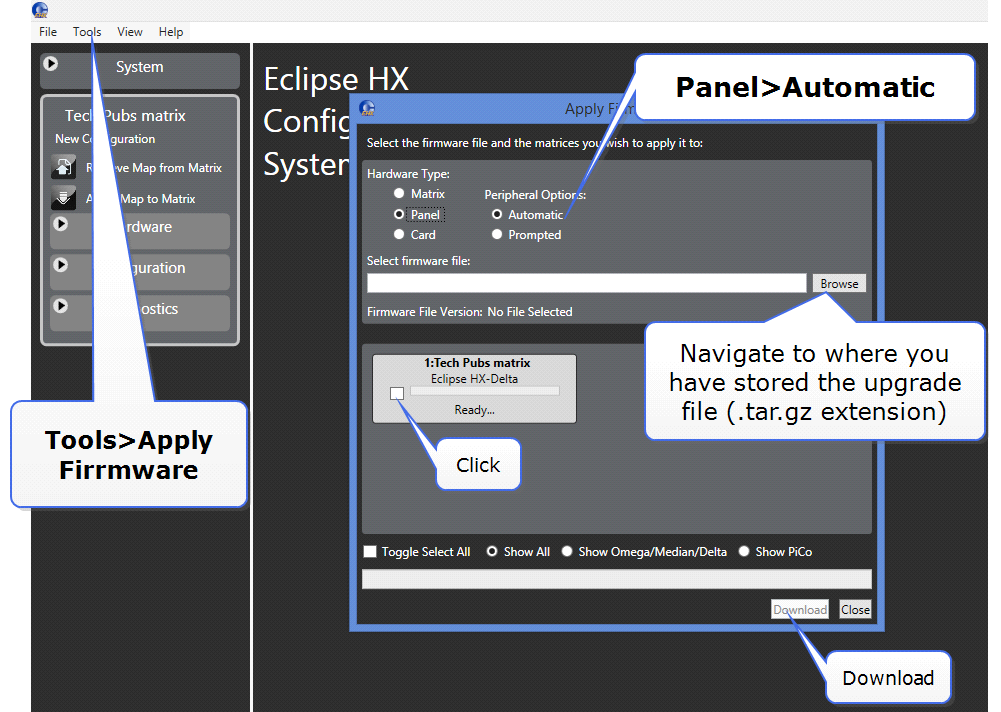
Task: Expand the System section arrow
Action: tap(50, 64)
